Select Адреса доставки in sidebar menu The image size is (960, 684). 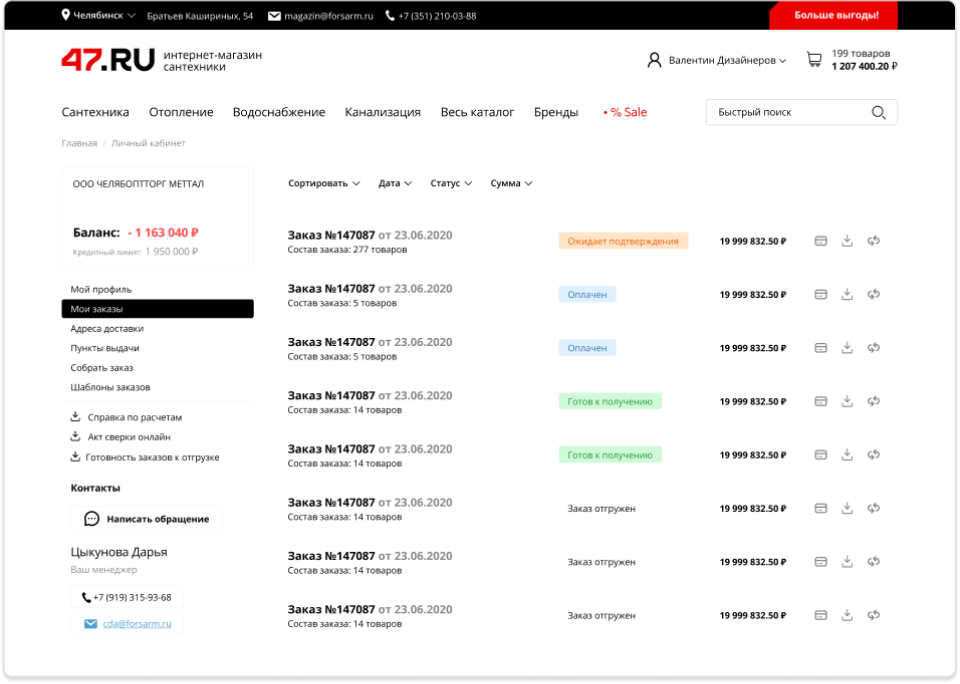[x=107, y=328]
